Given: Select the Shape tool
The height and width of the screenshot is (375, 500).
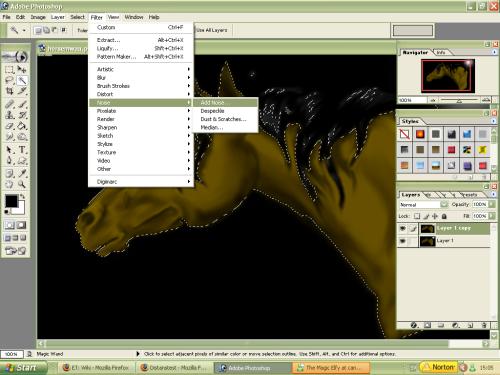Looking at the screenshot, I should [x=22, y=161].
